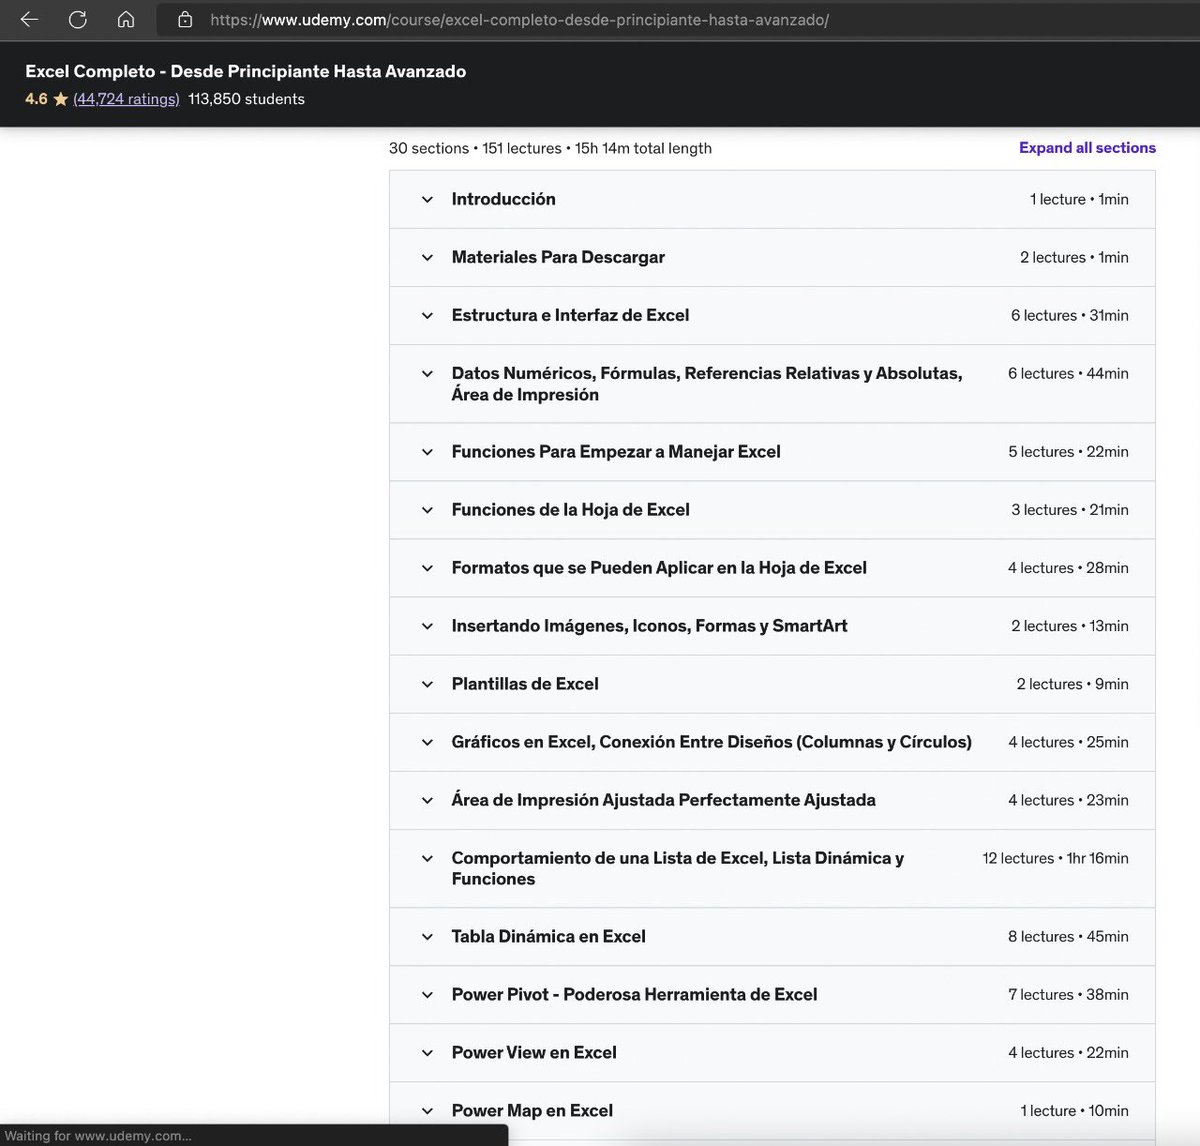Click Plantillas de Excel title
Image resolution: width=1200 pixels, height=1146 pixels.
[525, 684]
